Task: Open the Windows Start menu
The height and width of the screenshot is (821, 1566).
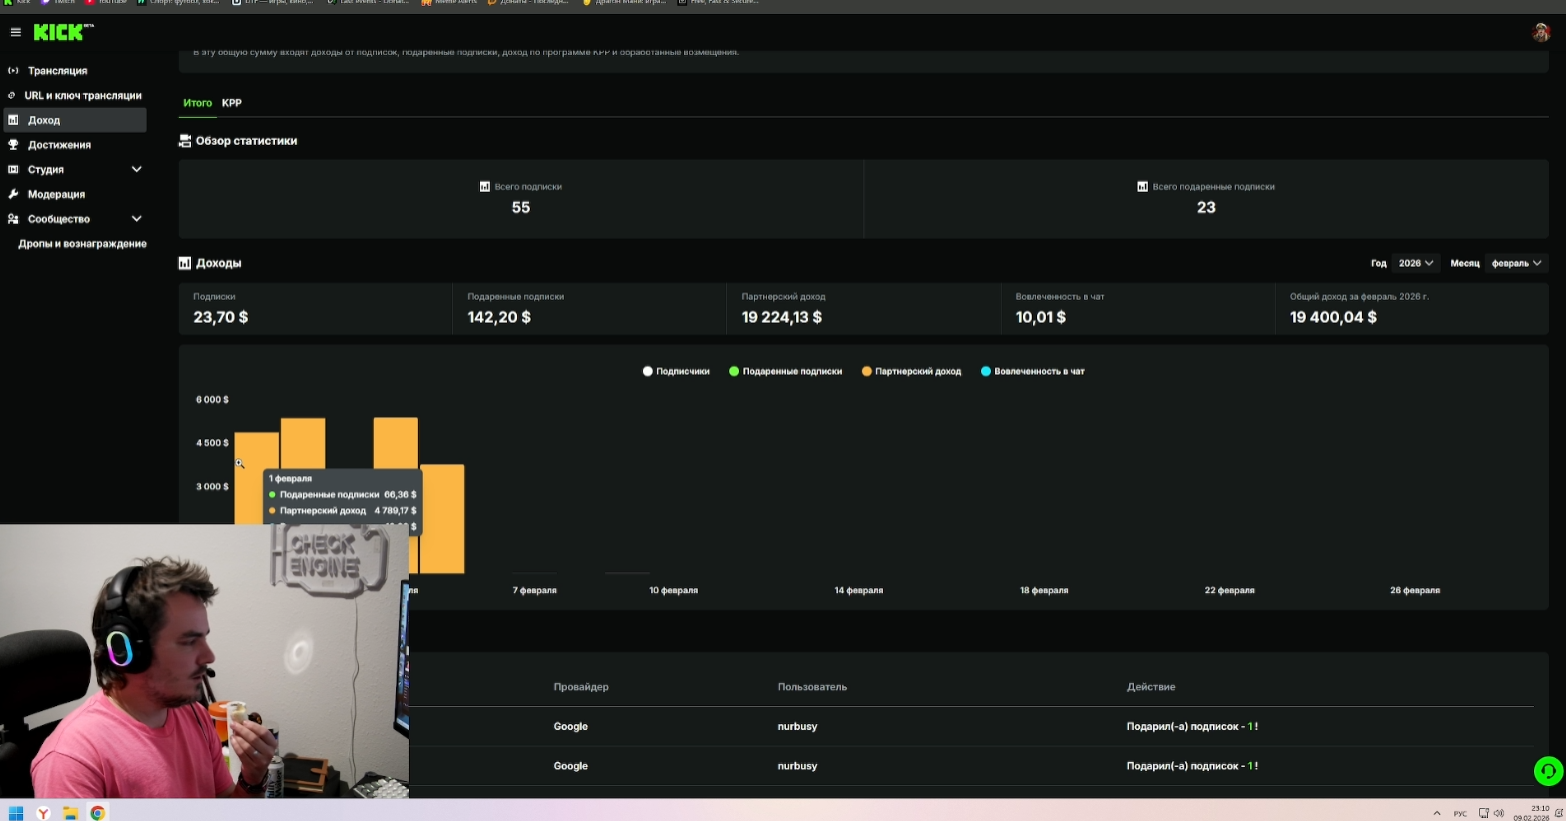Action: [16, 813]
